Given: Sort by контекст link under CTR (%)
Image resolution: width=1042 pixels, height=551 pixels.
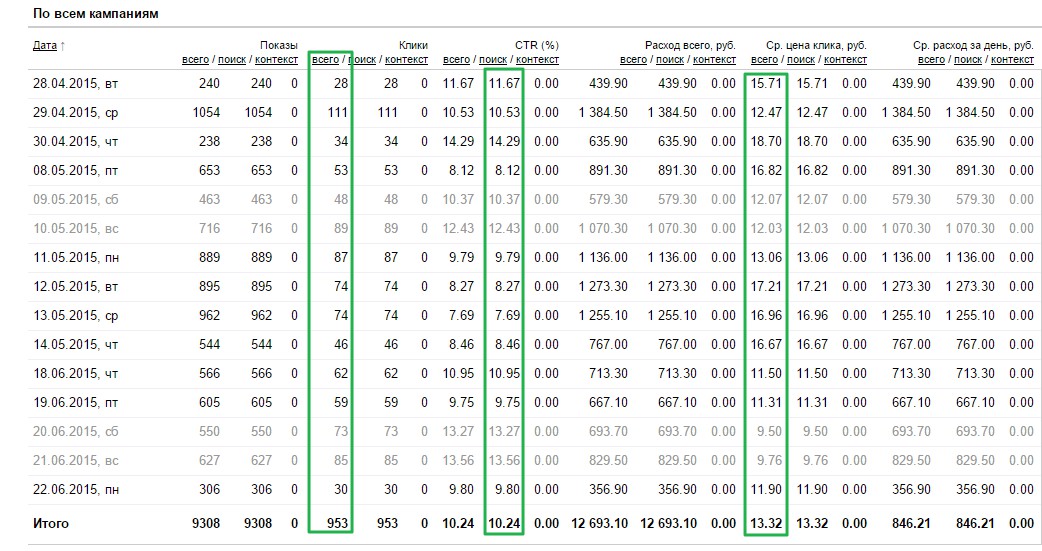Looking at the screenshot, I should point(538,59).
